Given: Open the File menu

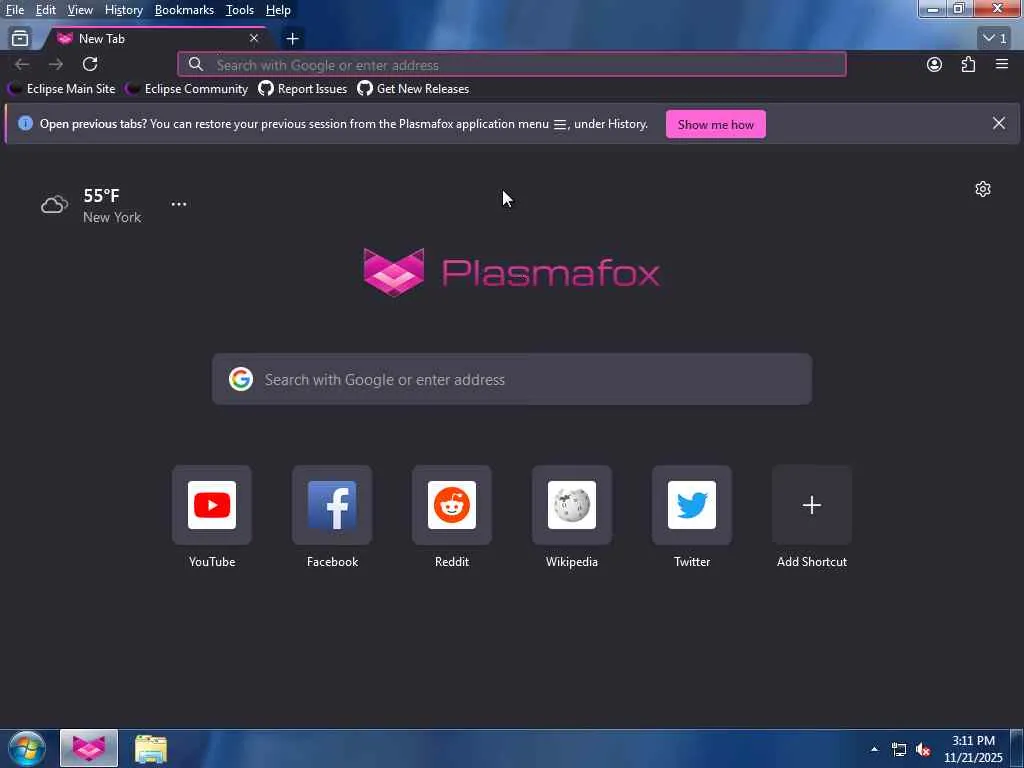Looking at the screenshot, I should (14, 10).
